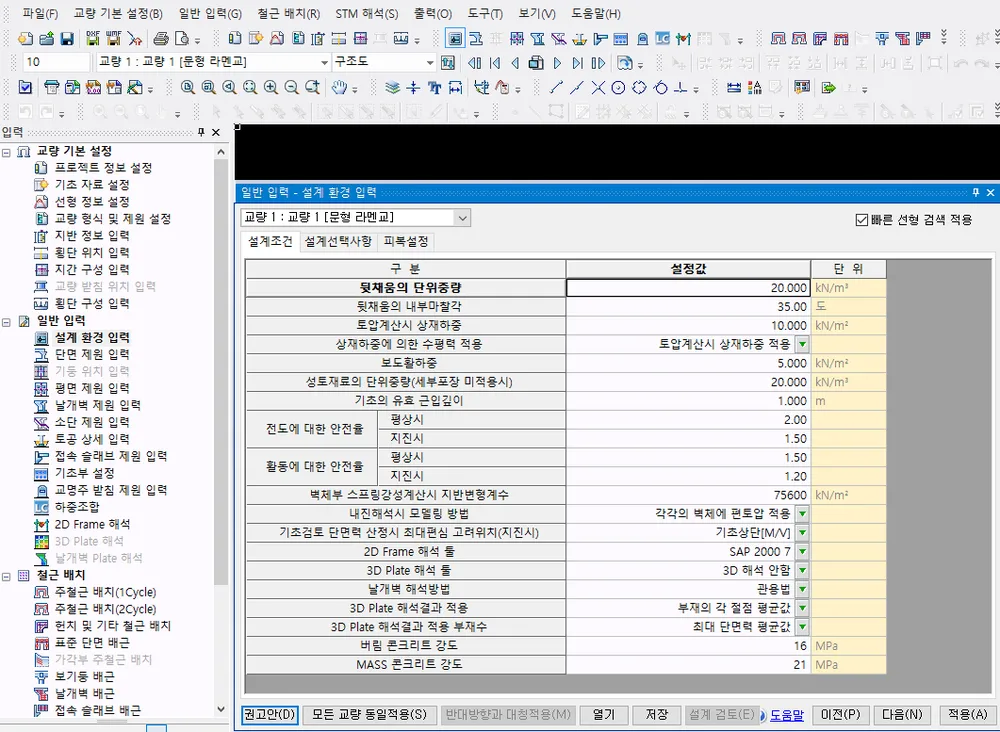Open the 구조도 view dropdown in toolbar
The width and height of the screenshot is (1000, 732).
click(430, 62)
